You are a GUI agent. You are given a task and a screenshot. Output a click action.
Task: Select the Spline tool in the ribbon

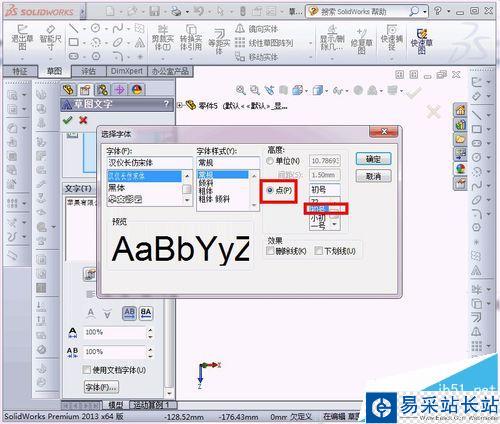118,28
